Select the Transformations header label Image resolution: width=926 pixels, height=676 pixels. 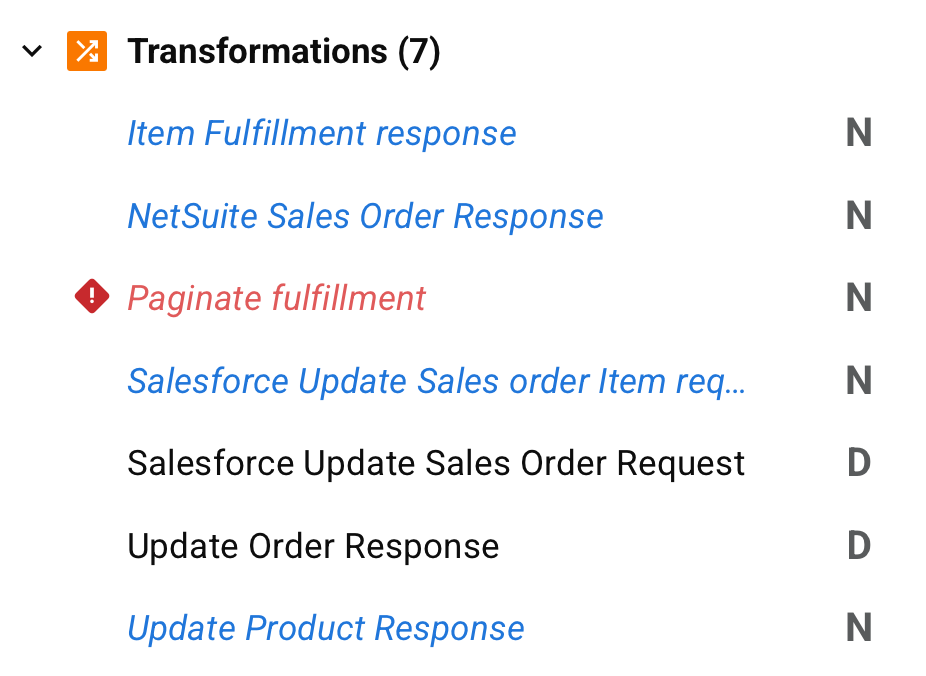[257, 51]
